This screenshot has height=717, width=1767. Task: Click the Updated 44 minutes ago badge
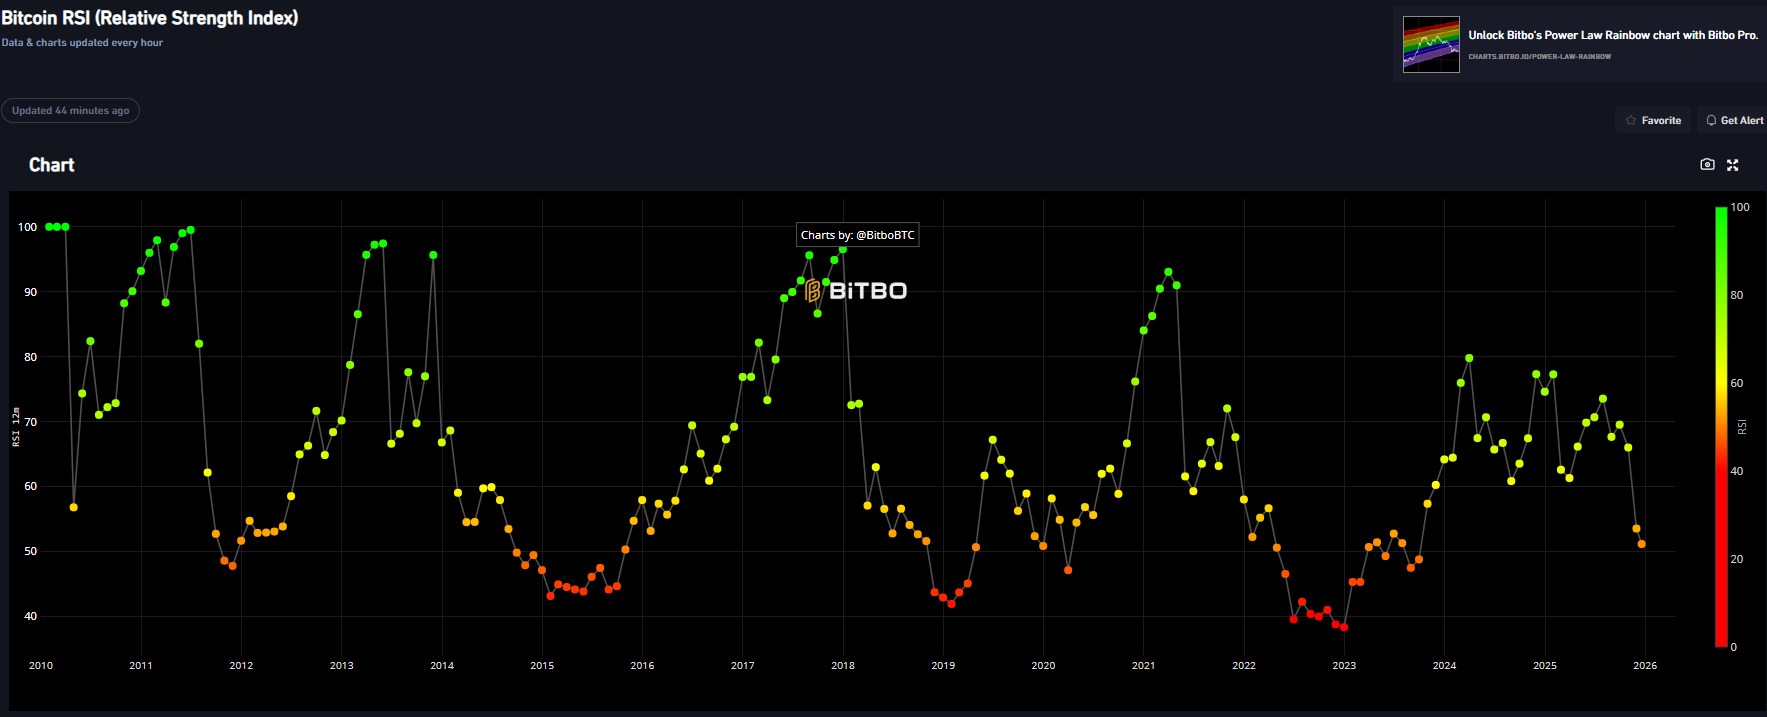click(x=70, y=111)
